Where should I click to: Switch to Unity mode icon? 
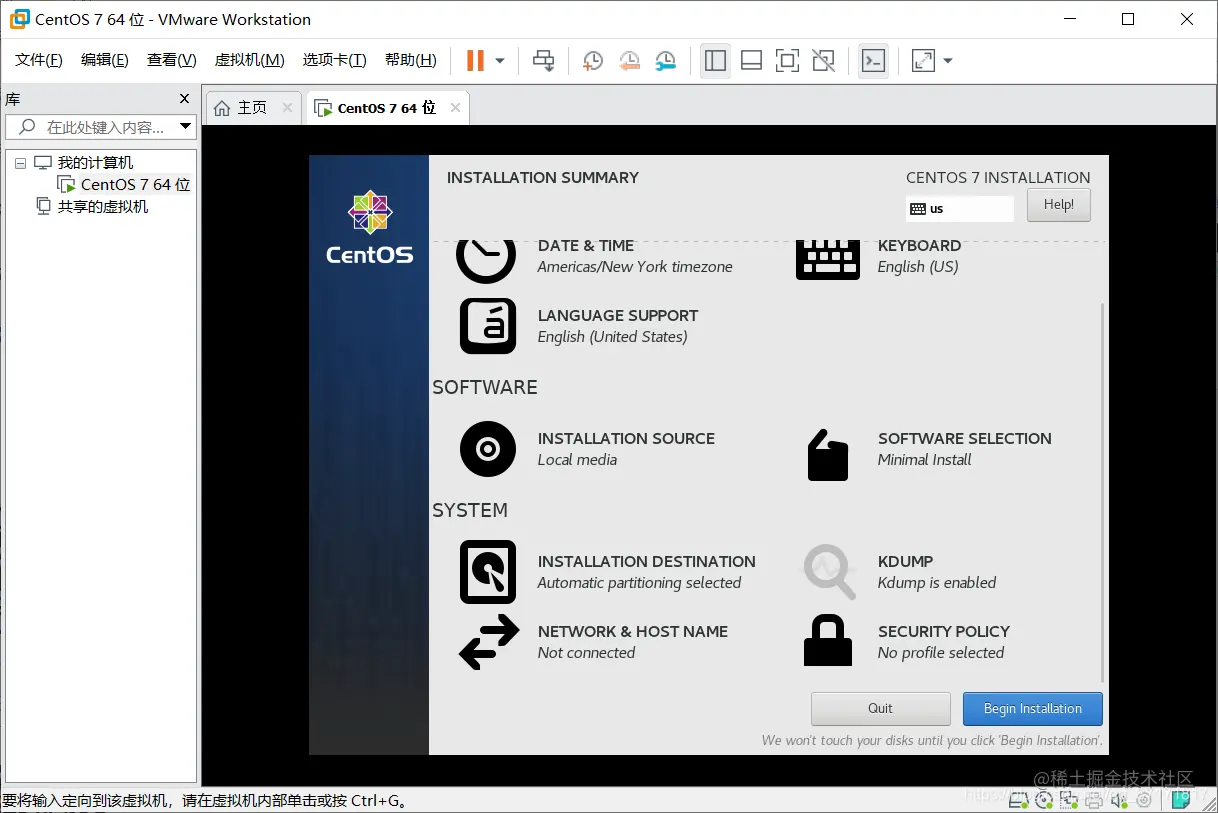tap(824, 61)
